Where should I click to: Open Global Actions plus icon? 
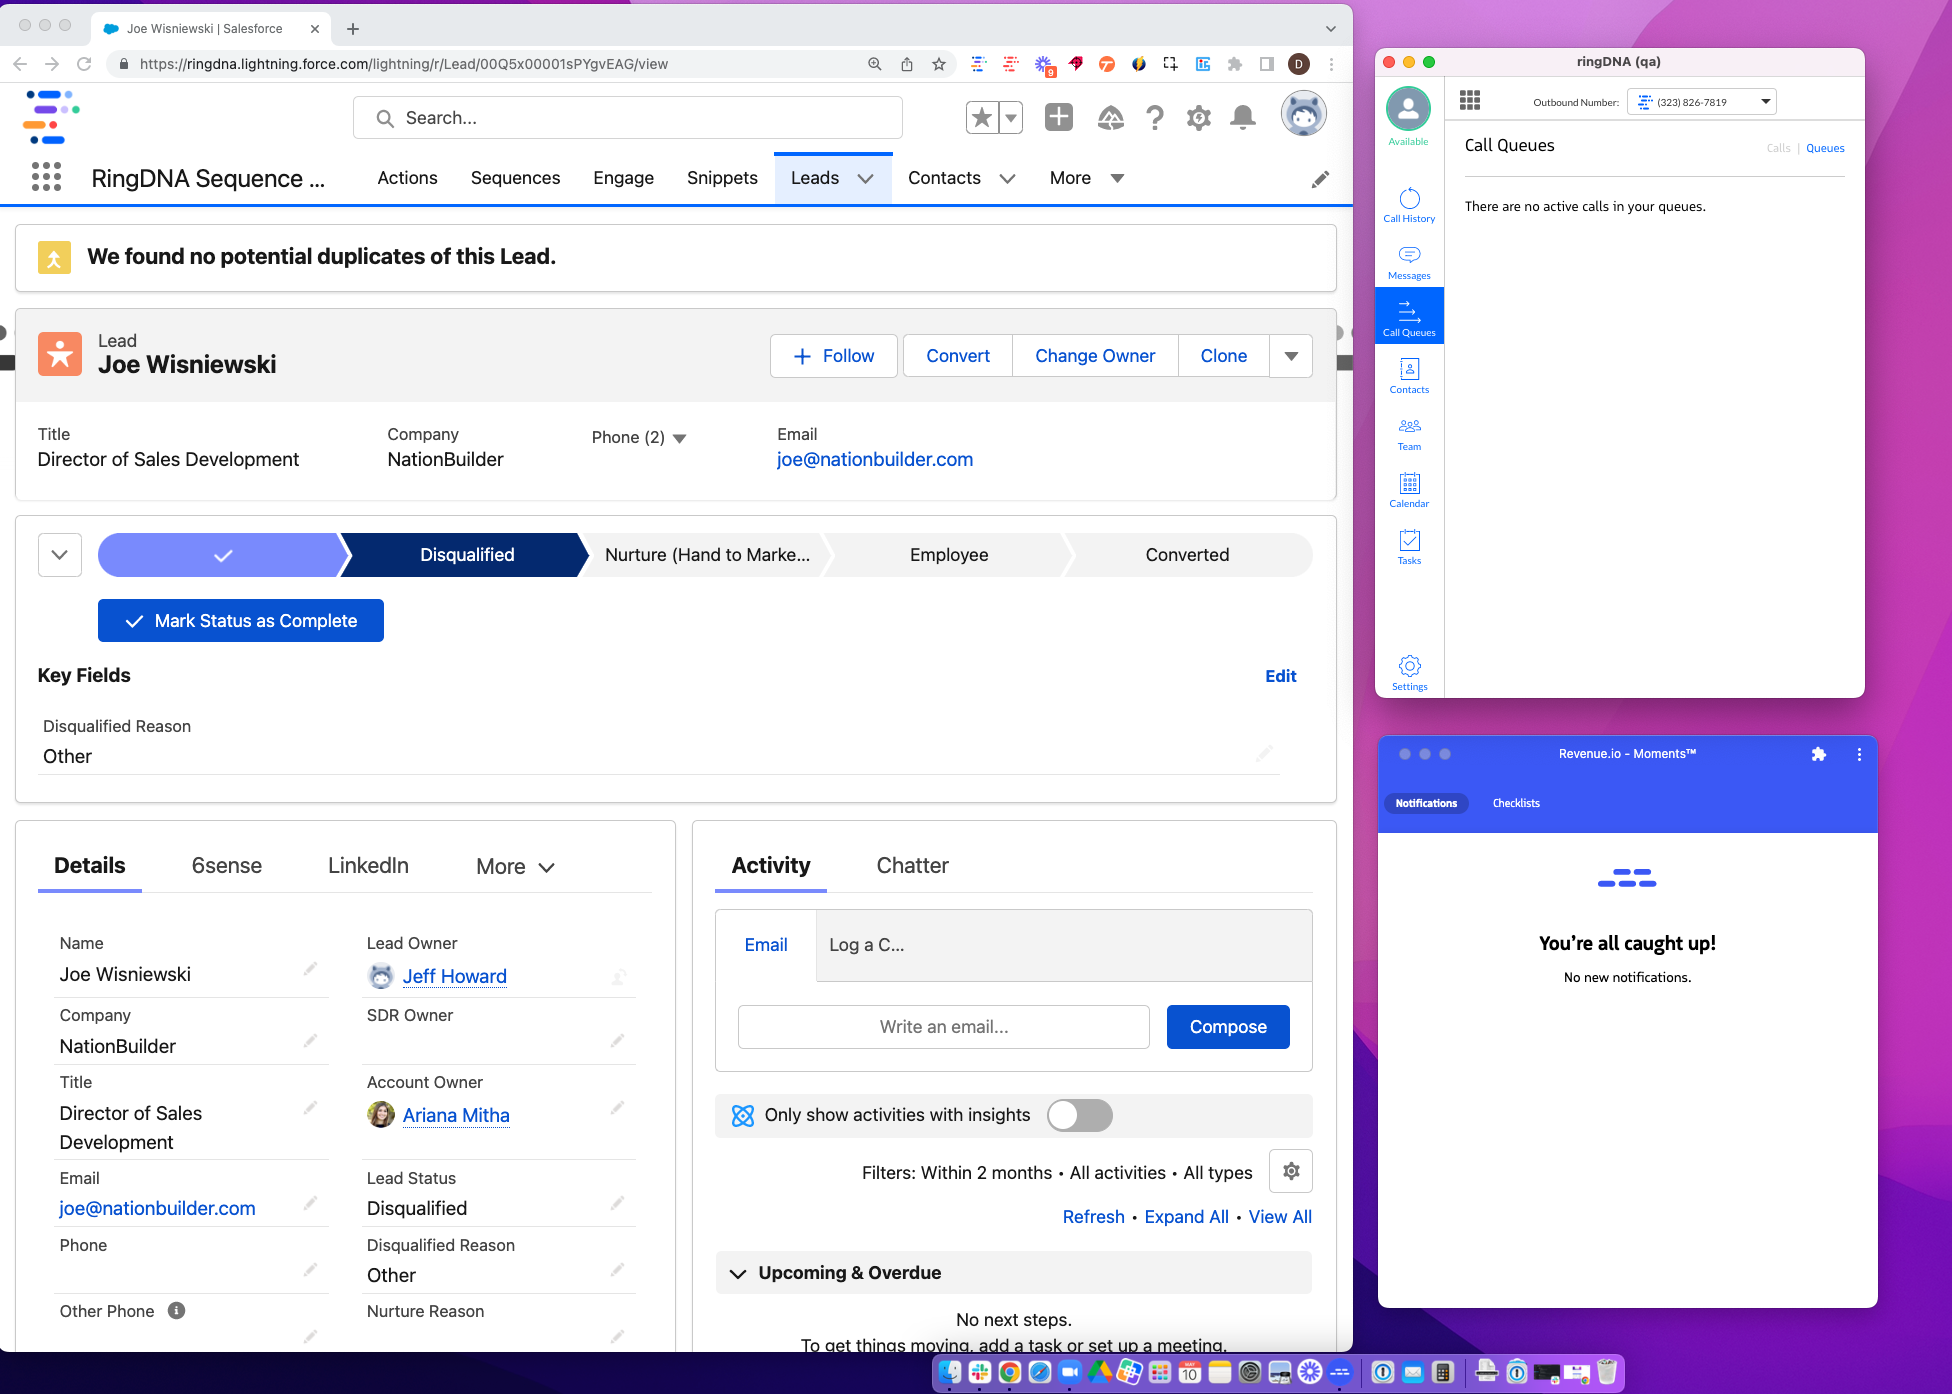[x=1058, y=118]
